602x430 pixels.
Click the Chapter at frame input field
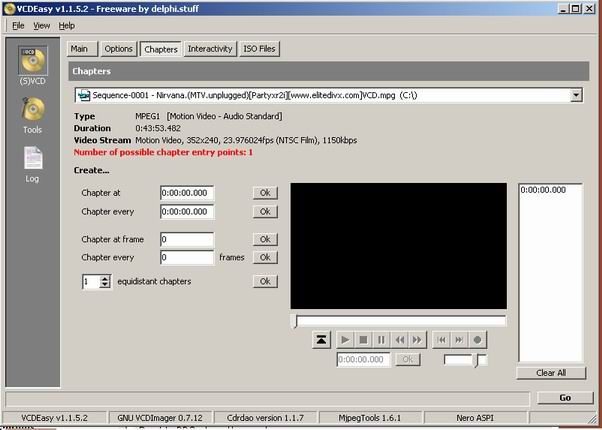pos(187,239)
